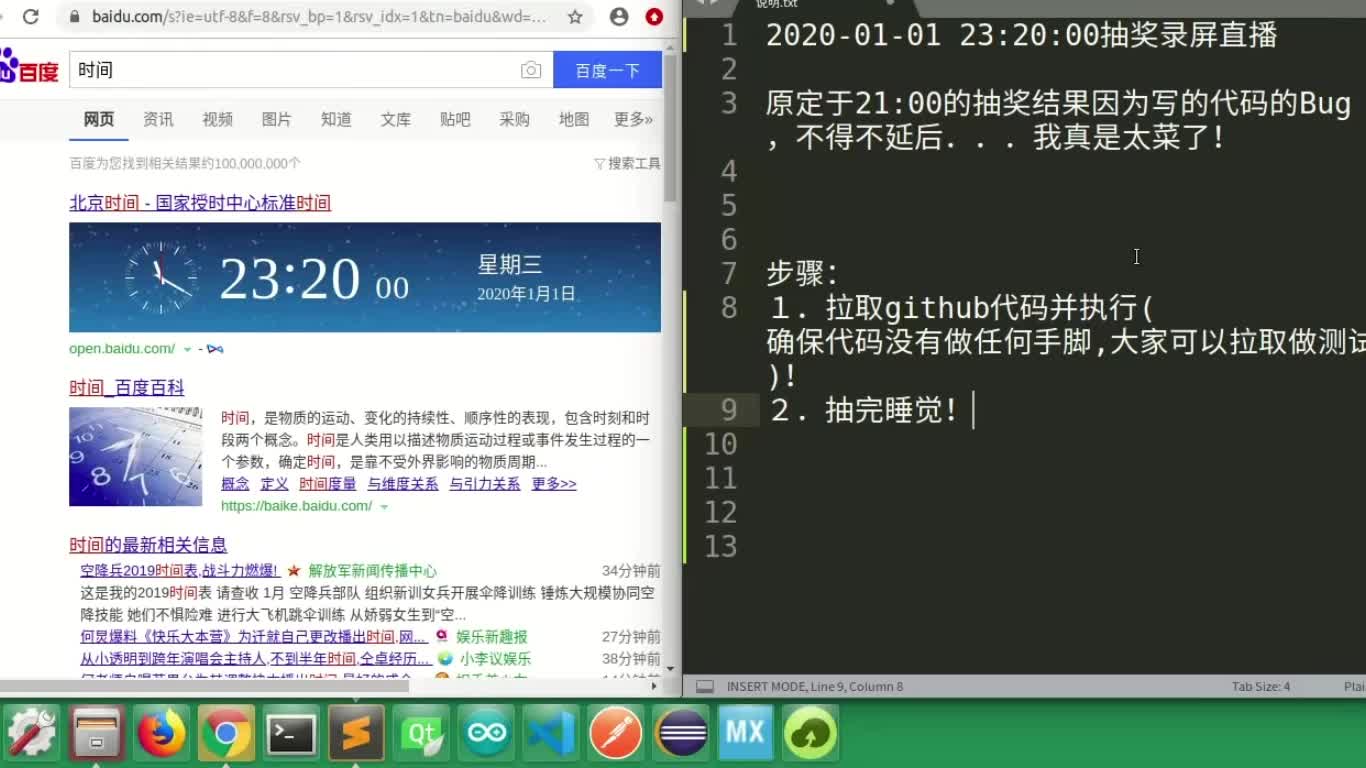This screenshot has width=1366, height=768.
Task: Open 搜索工具 filter
Action: pyautogui.click(x=627, y=163)
